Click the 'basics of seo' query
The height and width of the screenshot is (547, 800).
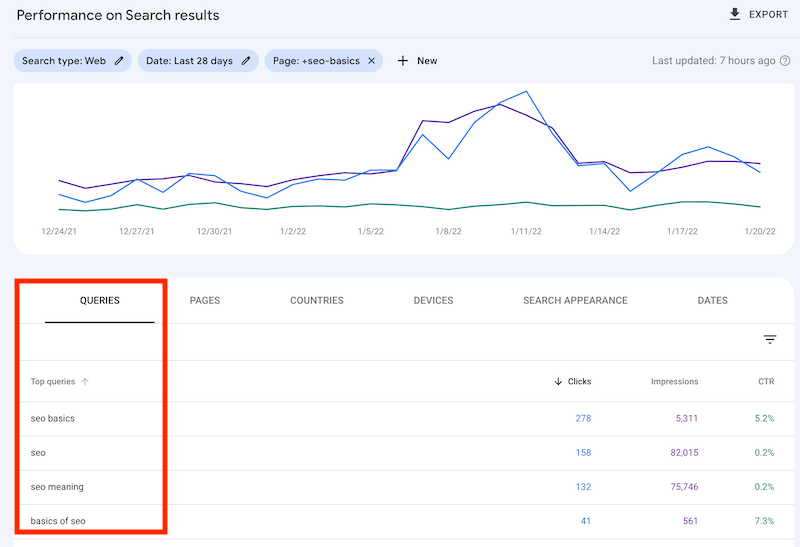[x=58, y=521]
